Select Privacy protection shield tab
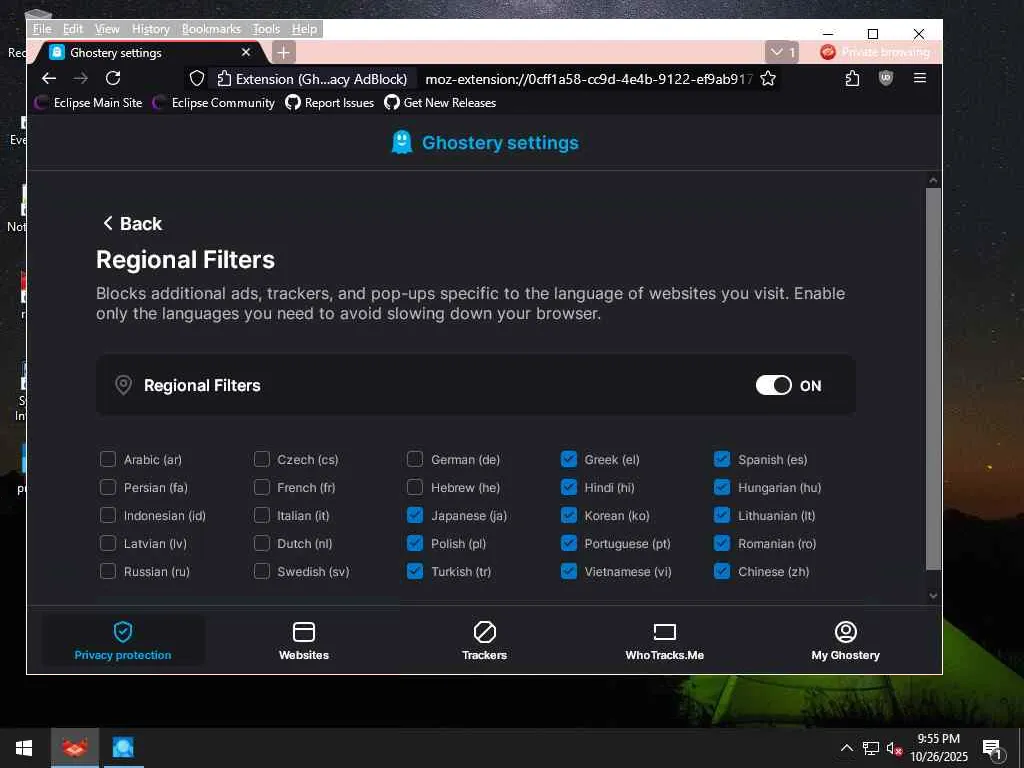 point(123,641)
